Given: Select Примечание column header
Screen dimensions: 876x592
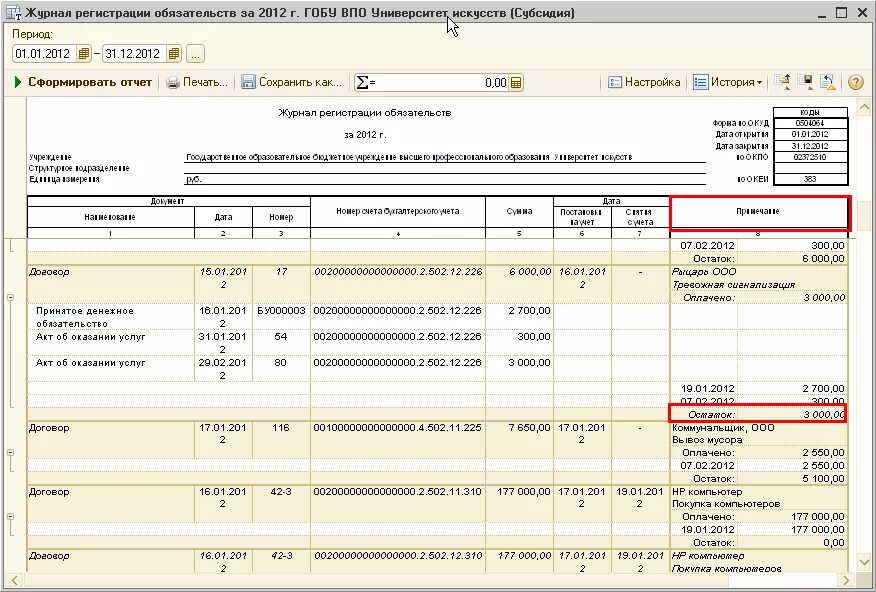Looking at the screenshot, I should point(759,212).
